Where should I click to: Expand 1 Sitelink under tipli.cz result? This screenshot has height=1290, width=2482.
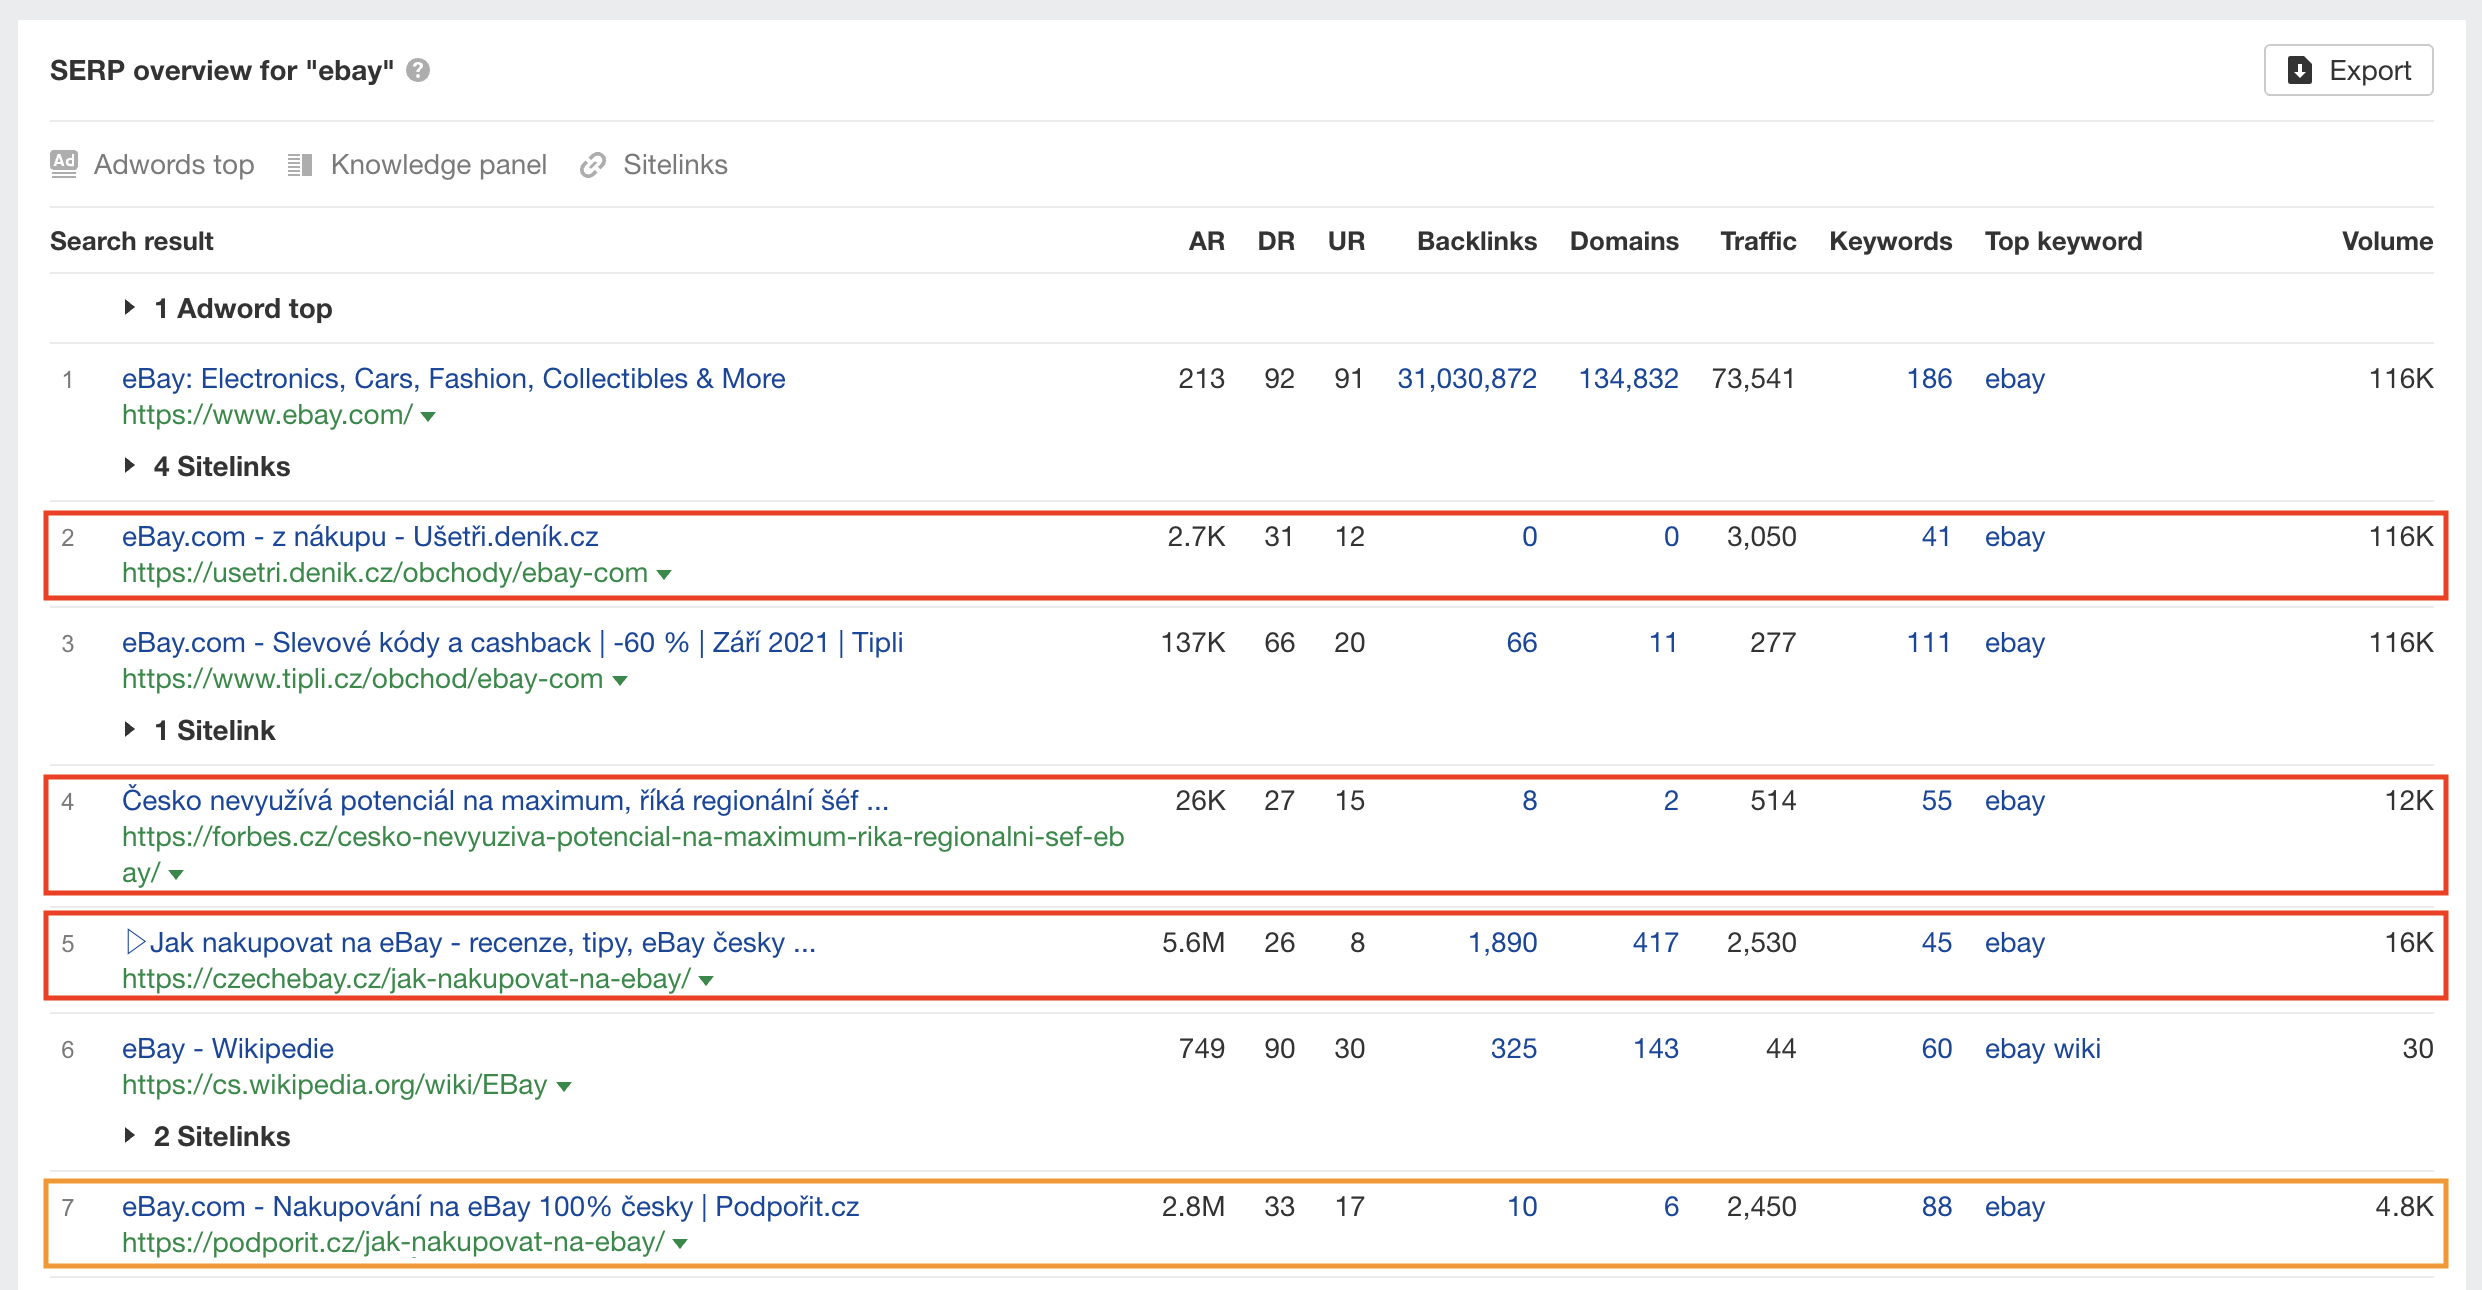(x=129, y=730)
